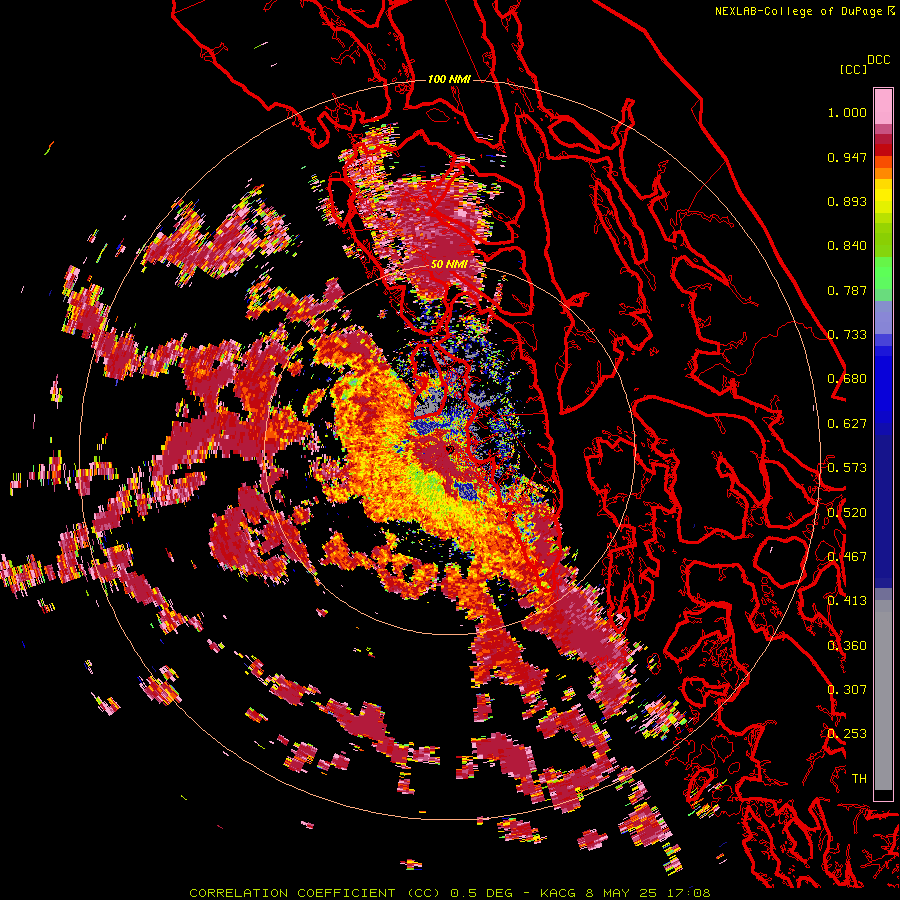Click the 0.733 legend value

(847, 335)
